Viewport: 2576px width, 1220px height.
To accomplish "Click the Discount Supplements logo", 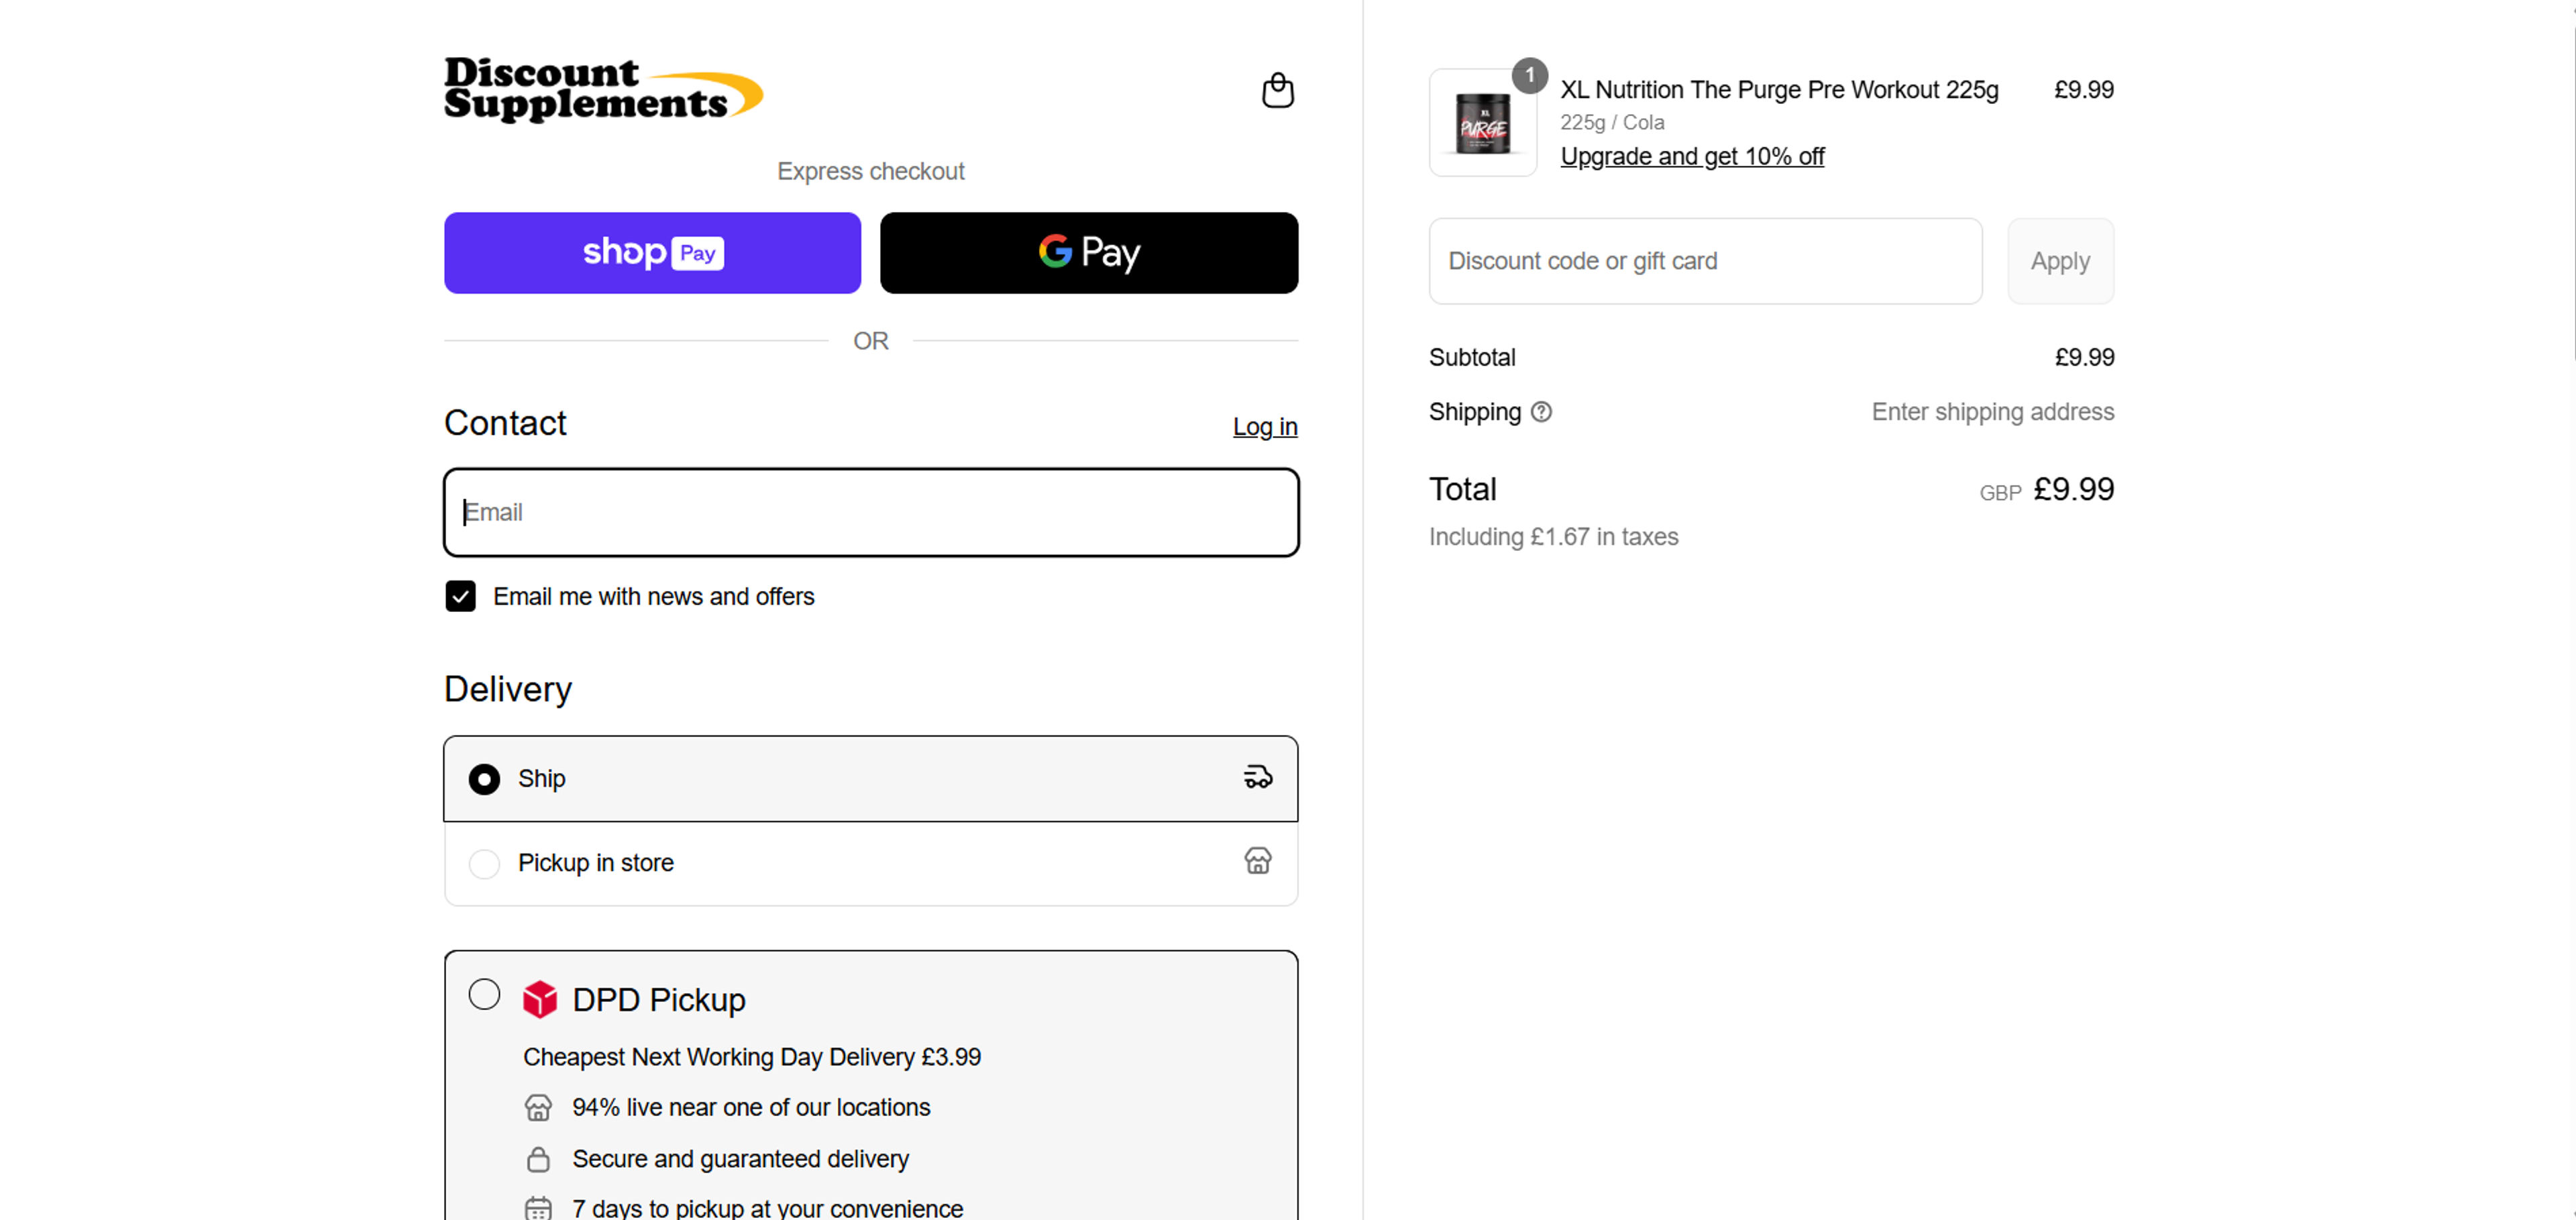I will click(x=603, y=90).
